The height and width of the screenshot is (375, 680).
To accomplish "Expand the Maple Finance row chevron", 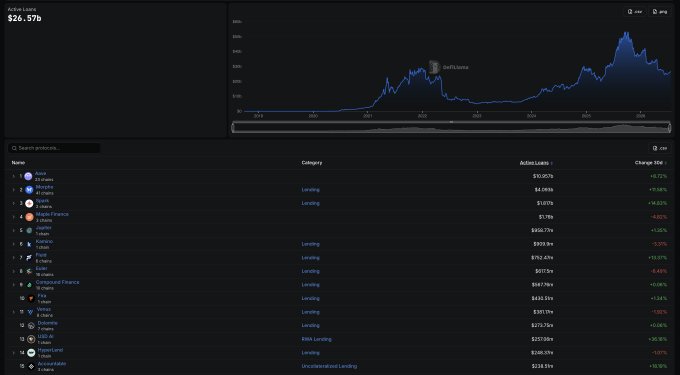I will (x=13, y=217).
